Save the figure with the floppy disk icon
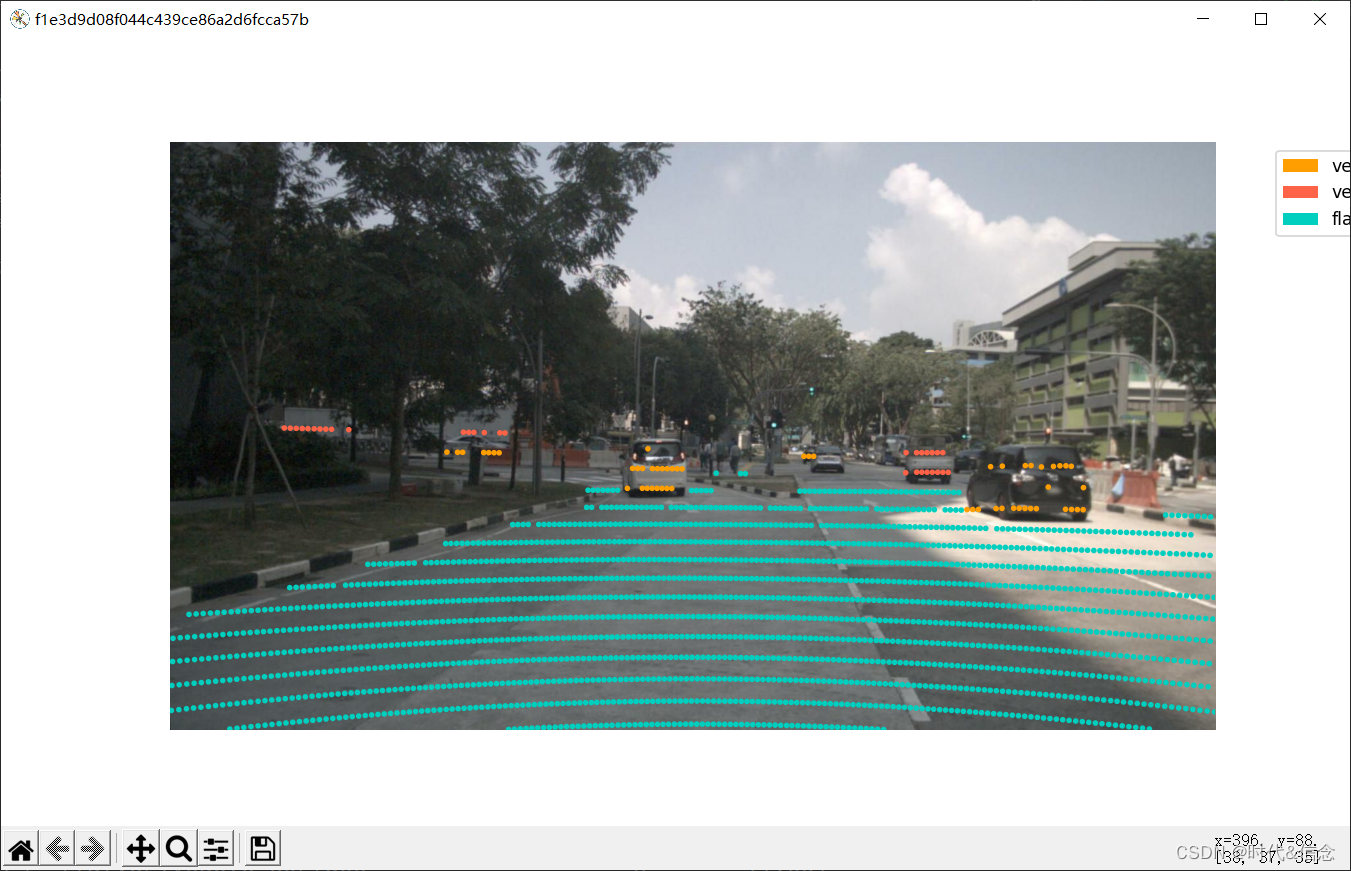This screenshot has height=871, width=1351. point(263,849)
